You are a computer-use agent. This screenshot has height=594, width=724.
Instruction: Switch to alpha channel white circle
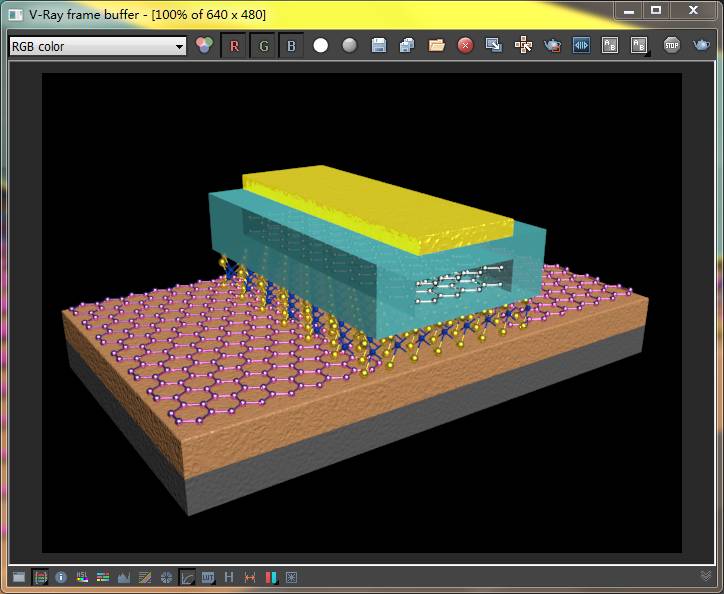point(321,46)
